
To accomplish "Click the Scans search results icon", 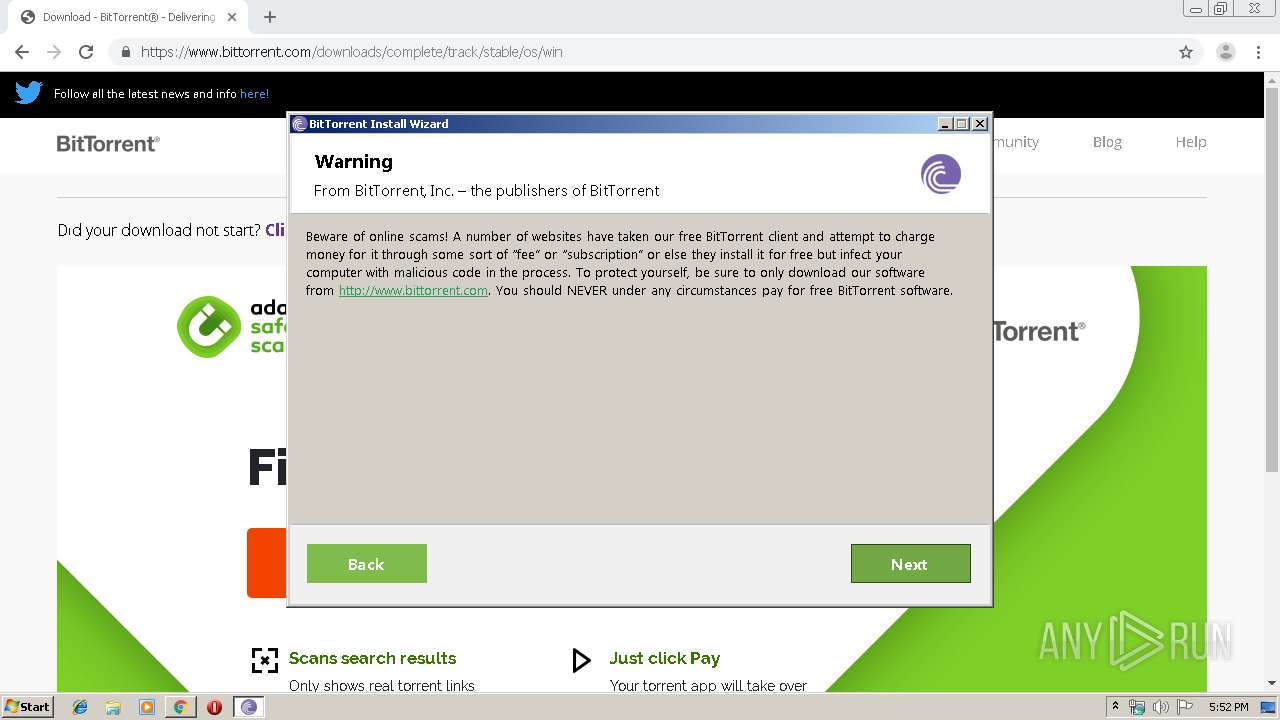I will [264, 660].
